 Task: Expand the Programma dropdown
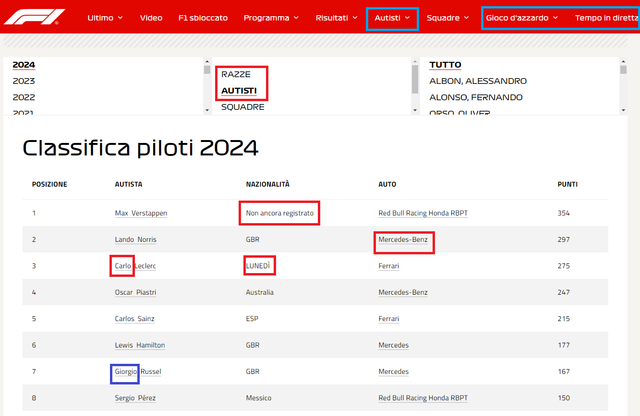(x=271, y=18)
